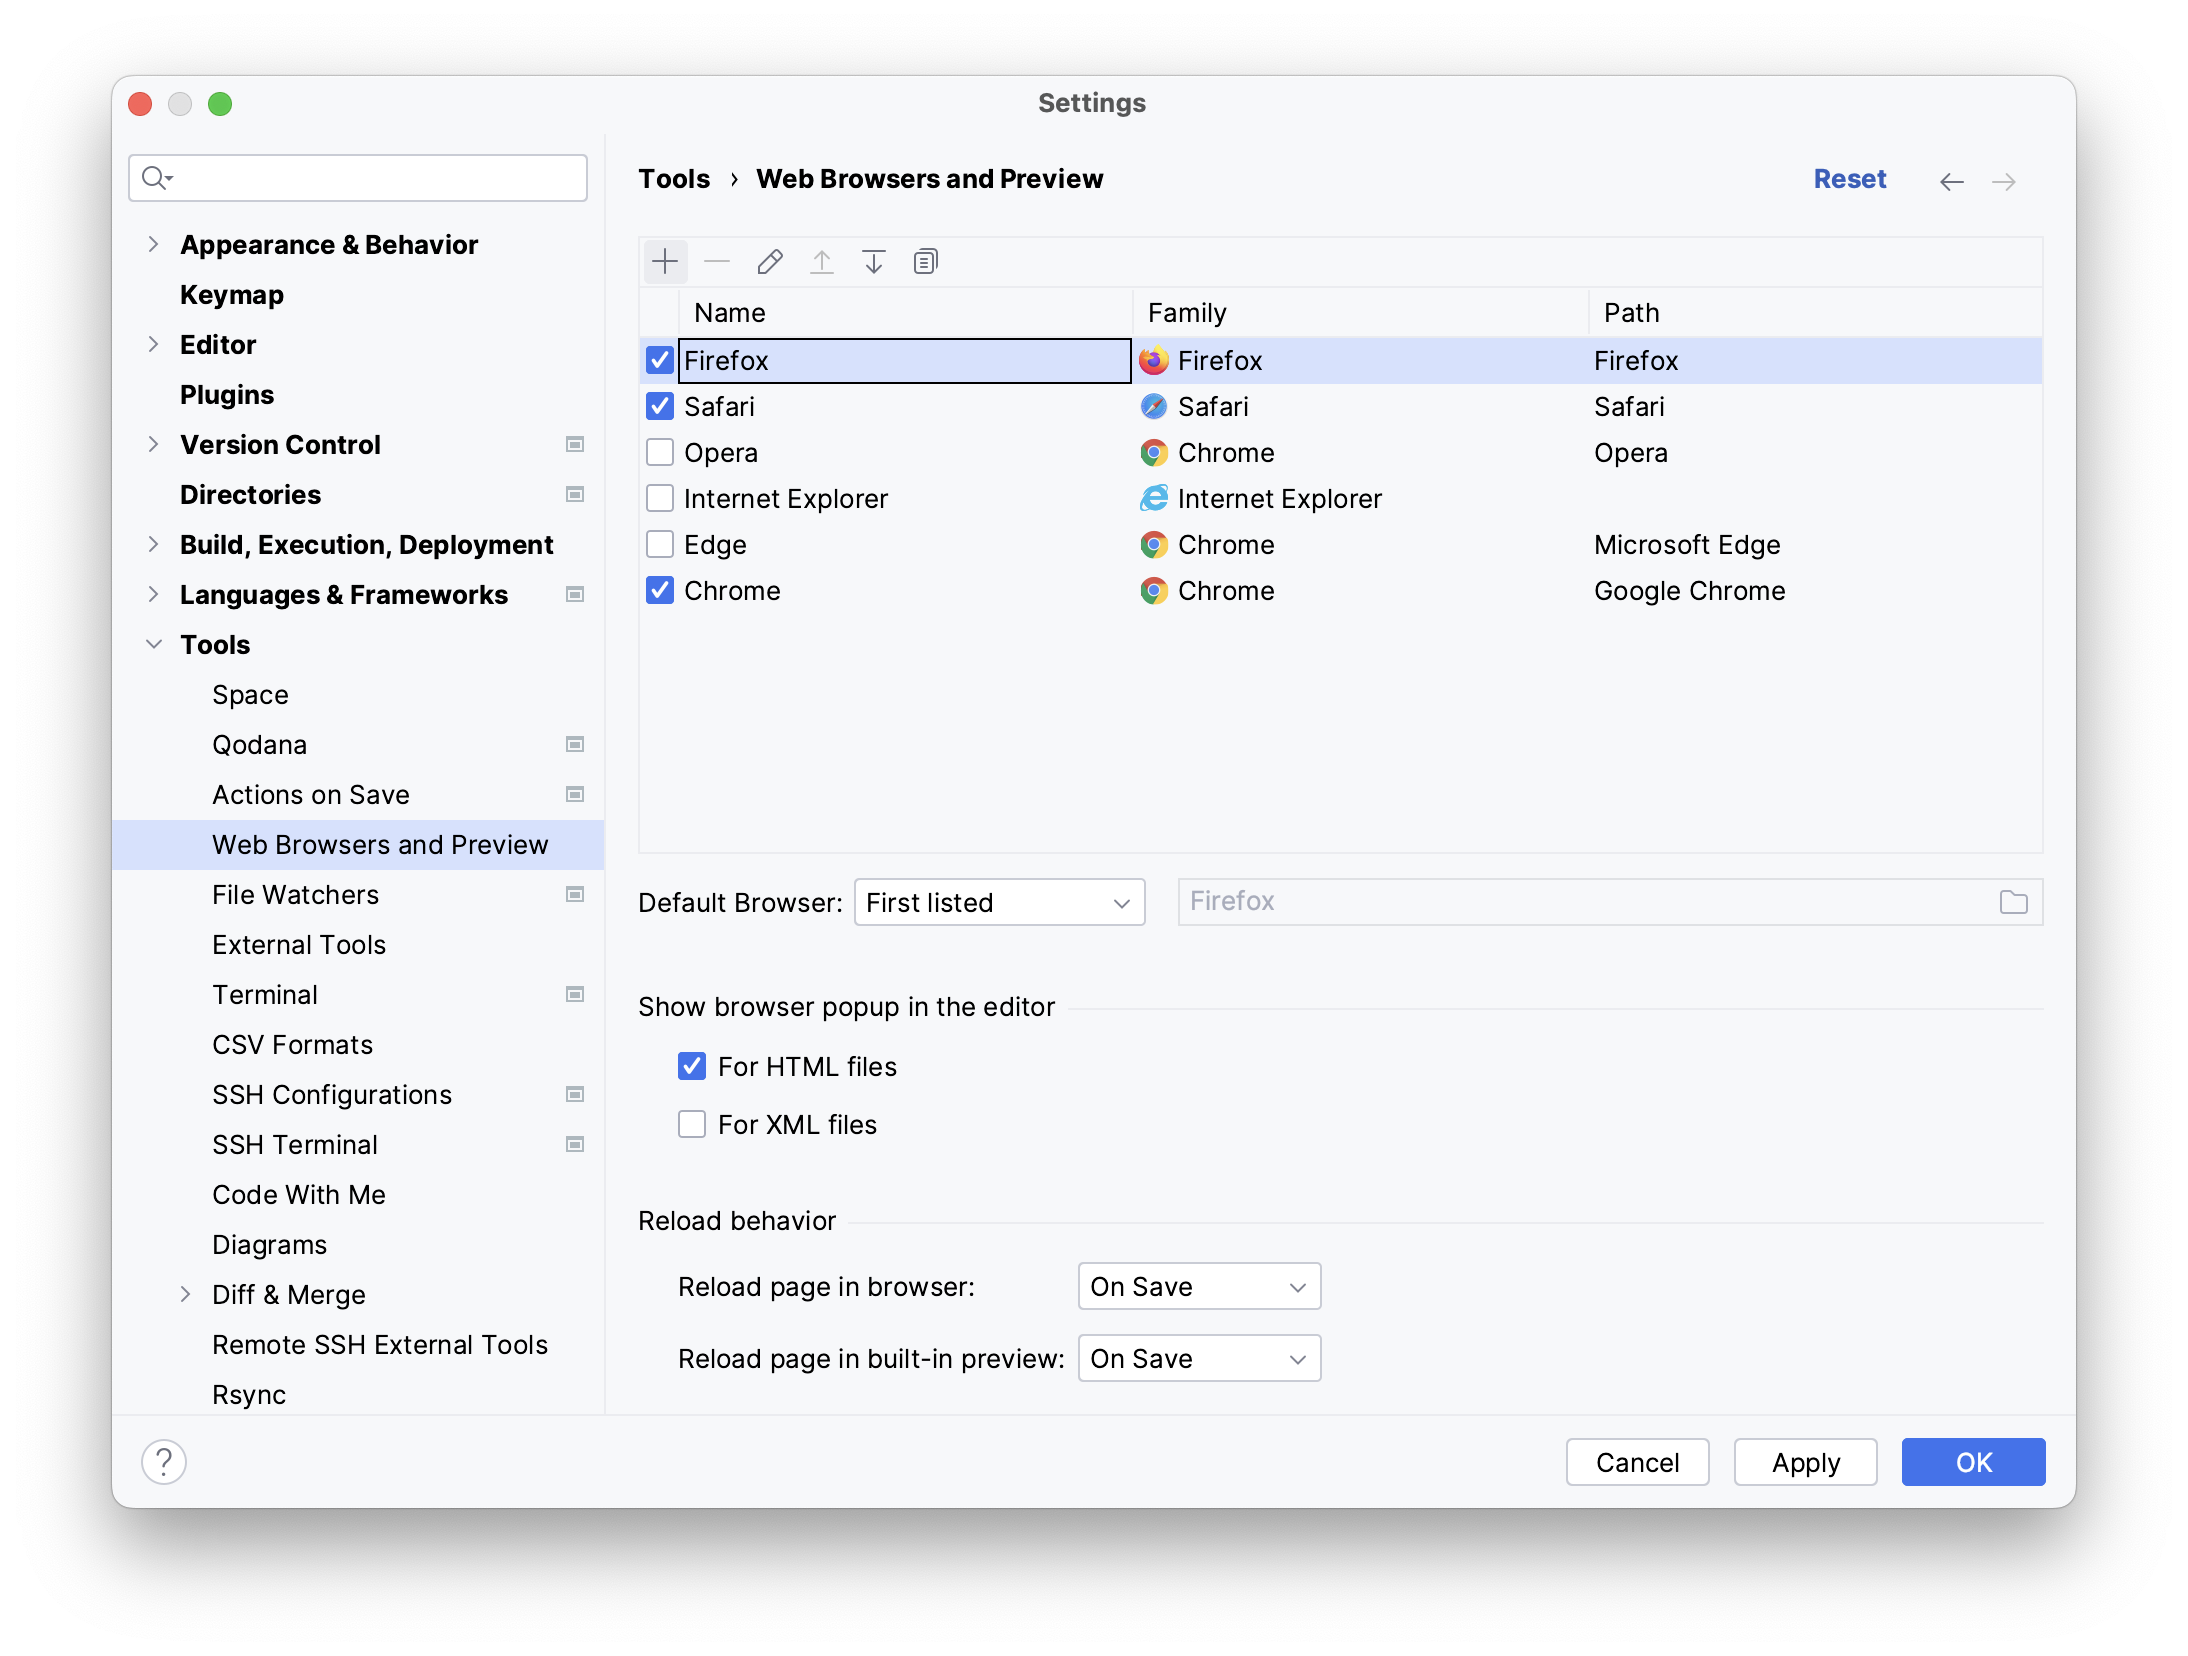Open Reload page in built-in preview dropdown
Viewport: 2188px width, 1656px height.
click(x=1199, y=1358)
